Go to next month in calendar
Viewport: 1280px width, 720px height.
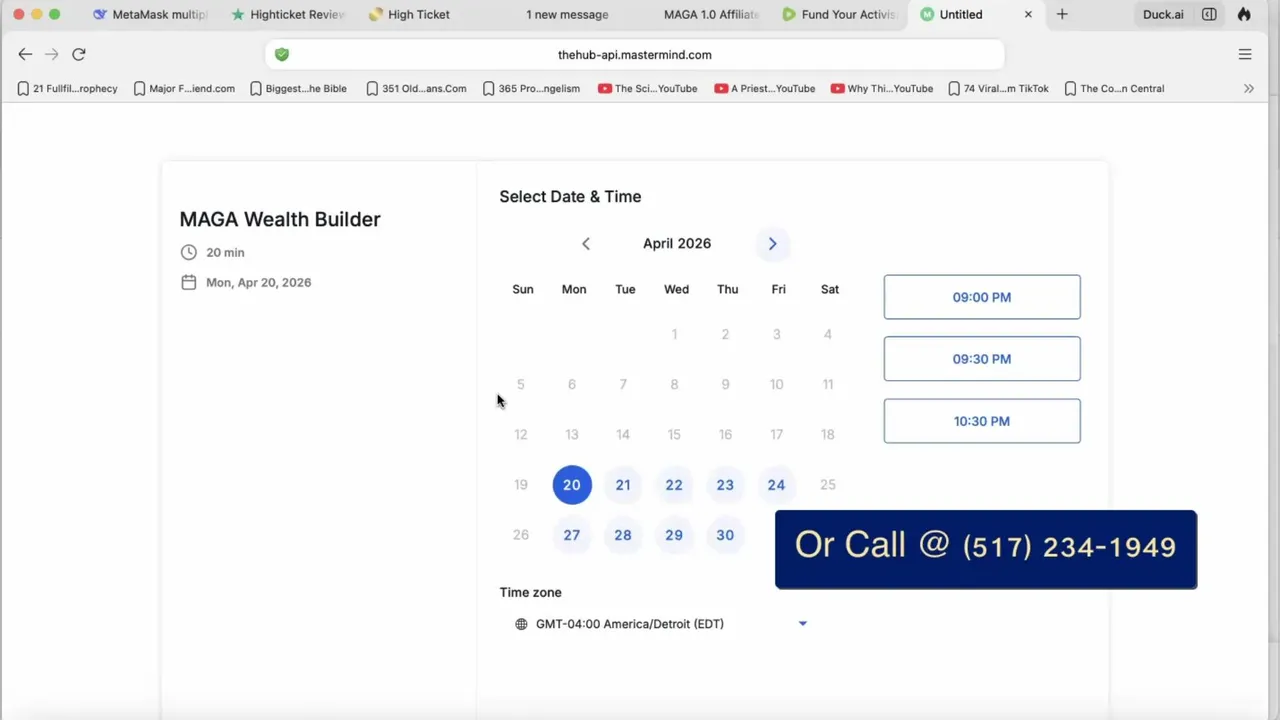tap(772, 243)
